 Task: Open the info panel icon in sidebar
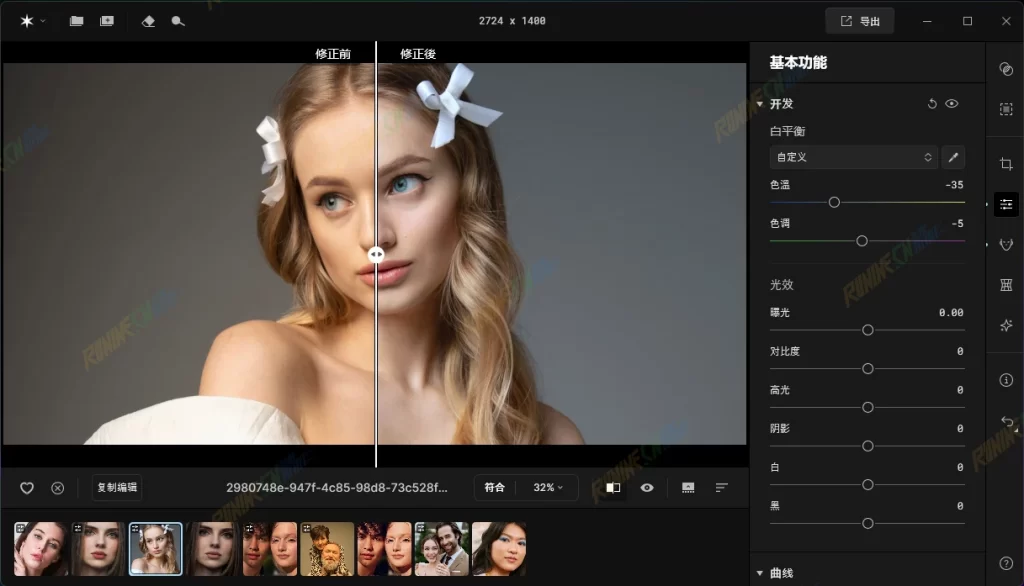coord(1006,380)
